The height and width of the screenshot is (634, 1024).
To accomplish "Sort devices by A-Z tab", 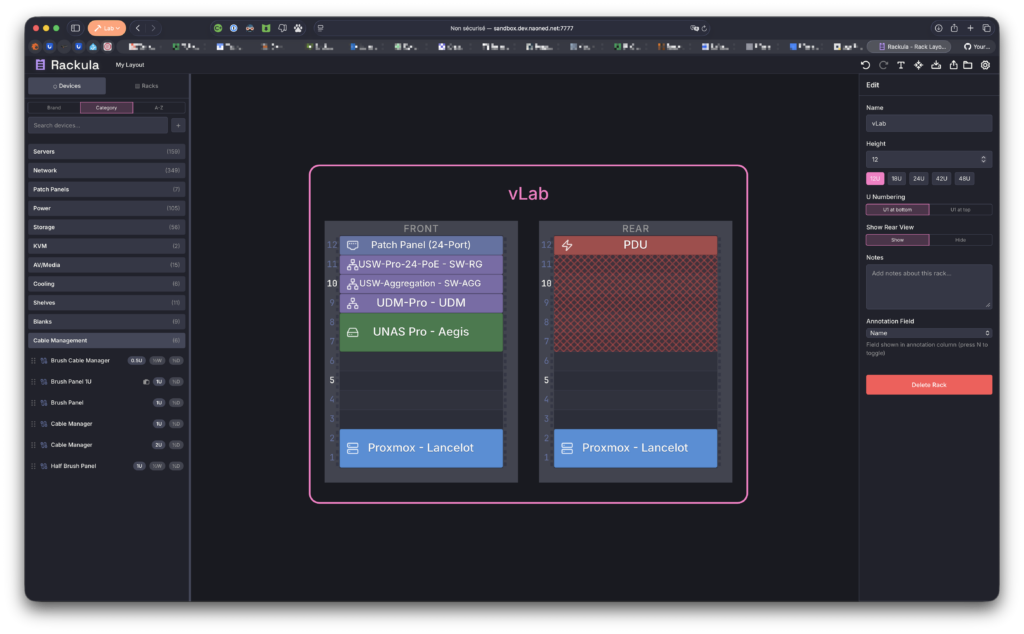I will click(x=159, y=107).
